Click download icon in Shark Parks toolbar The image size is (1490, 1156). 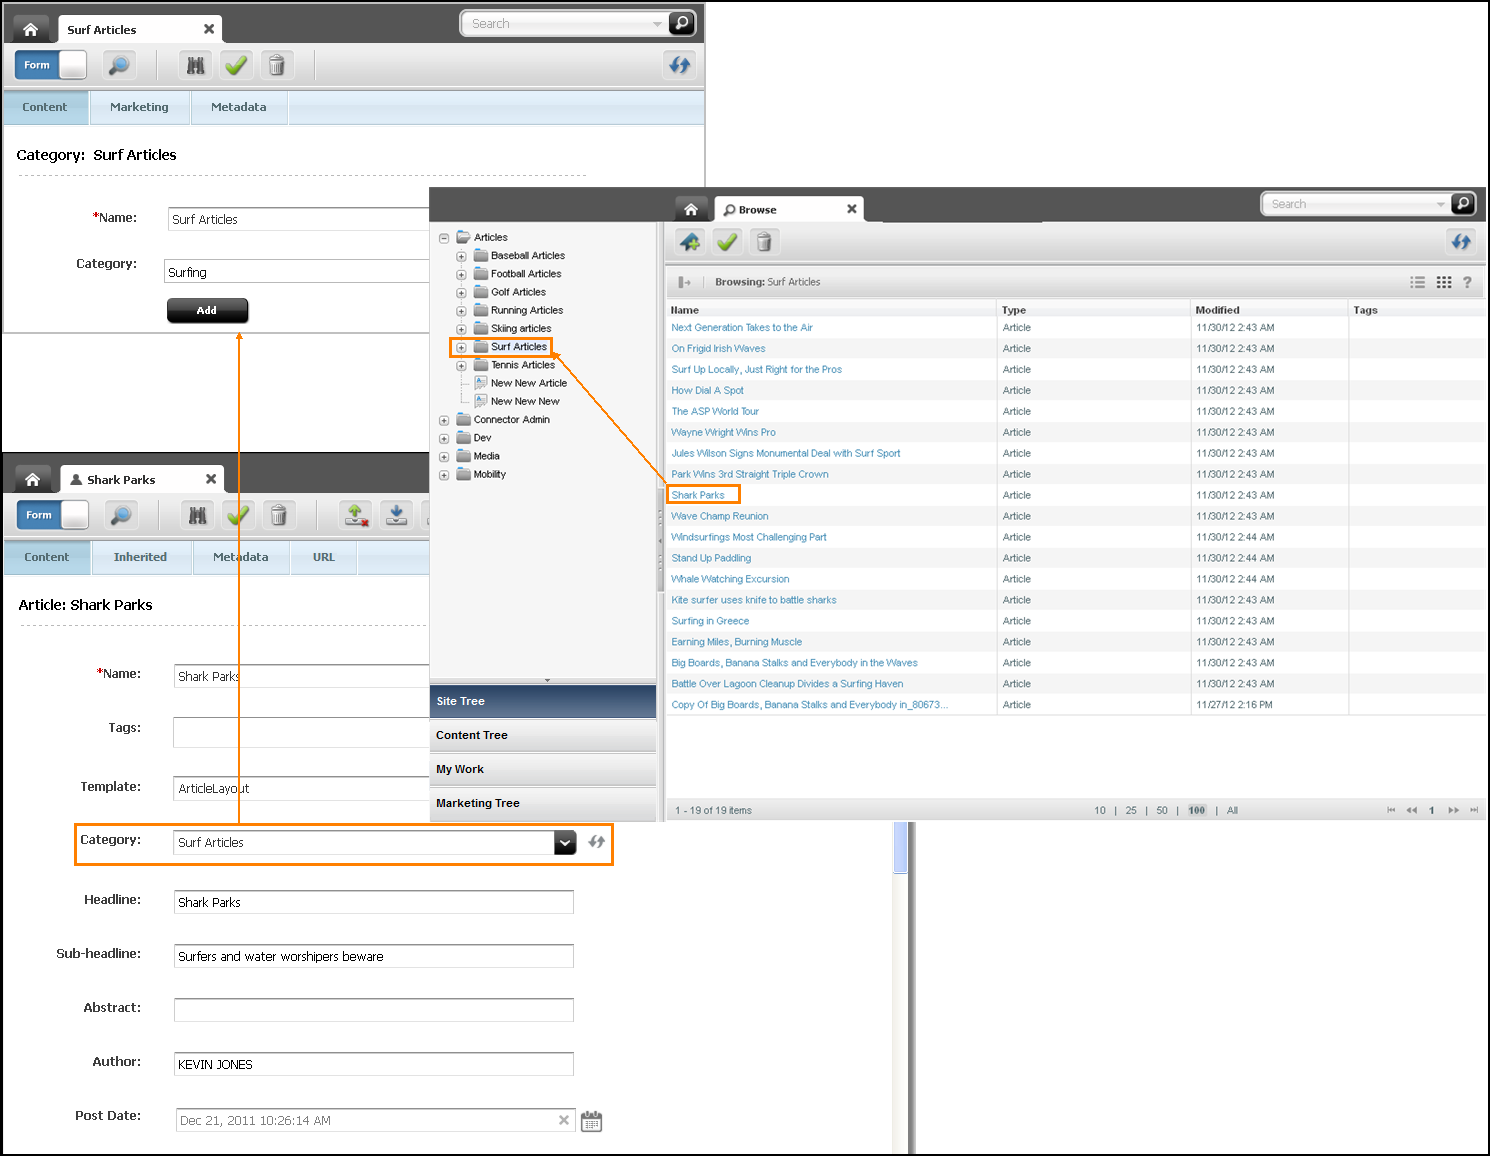point(397,515)
